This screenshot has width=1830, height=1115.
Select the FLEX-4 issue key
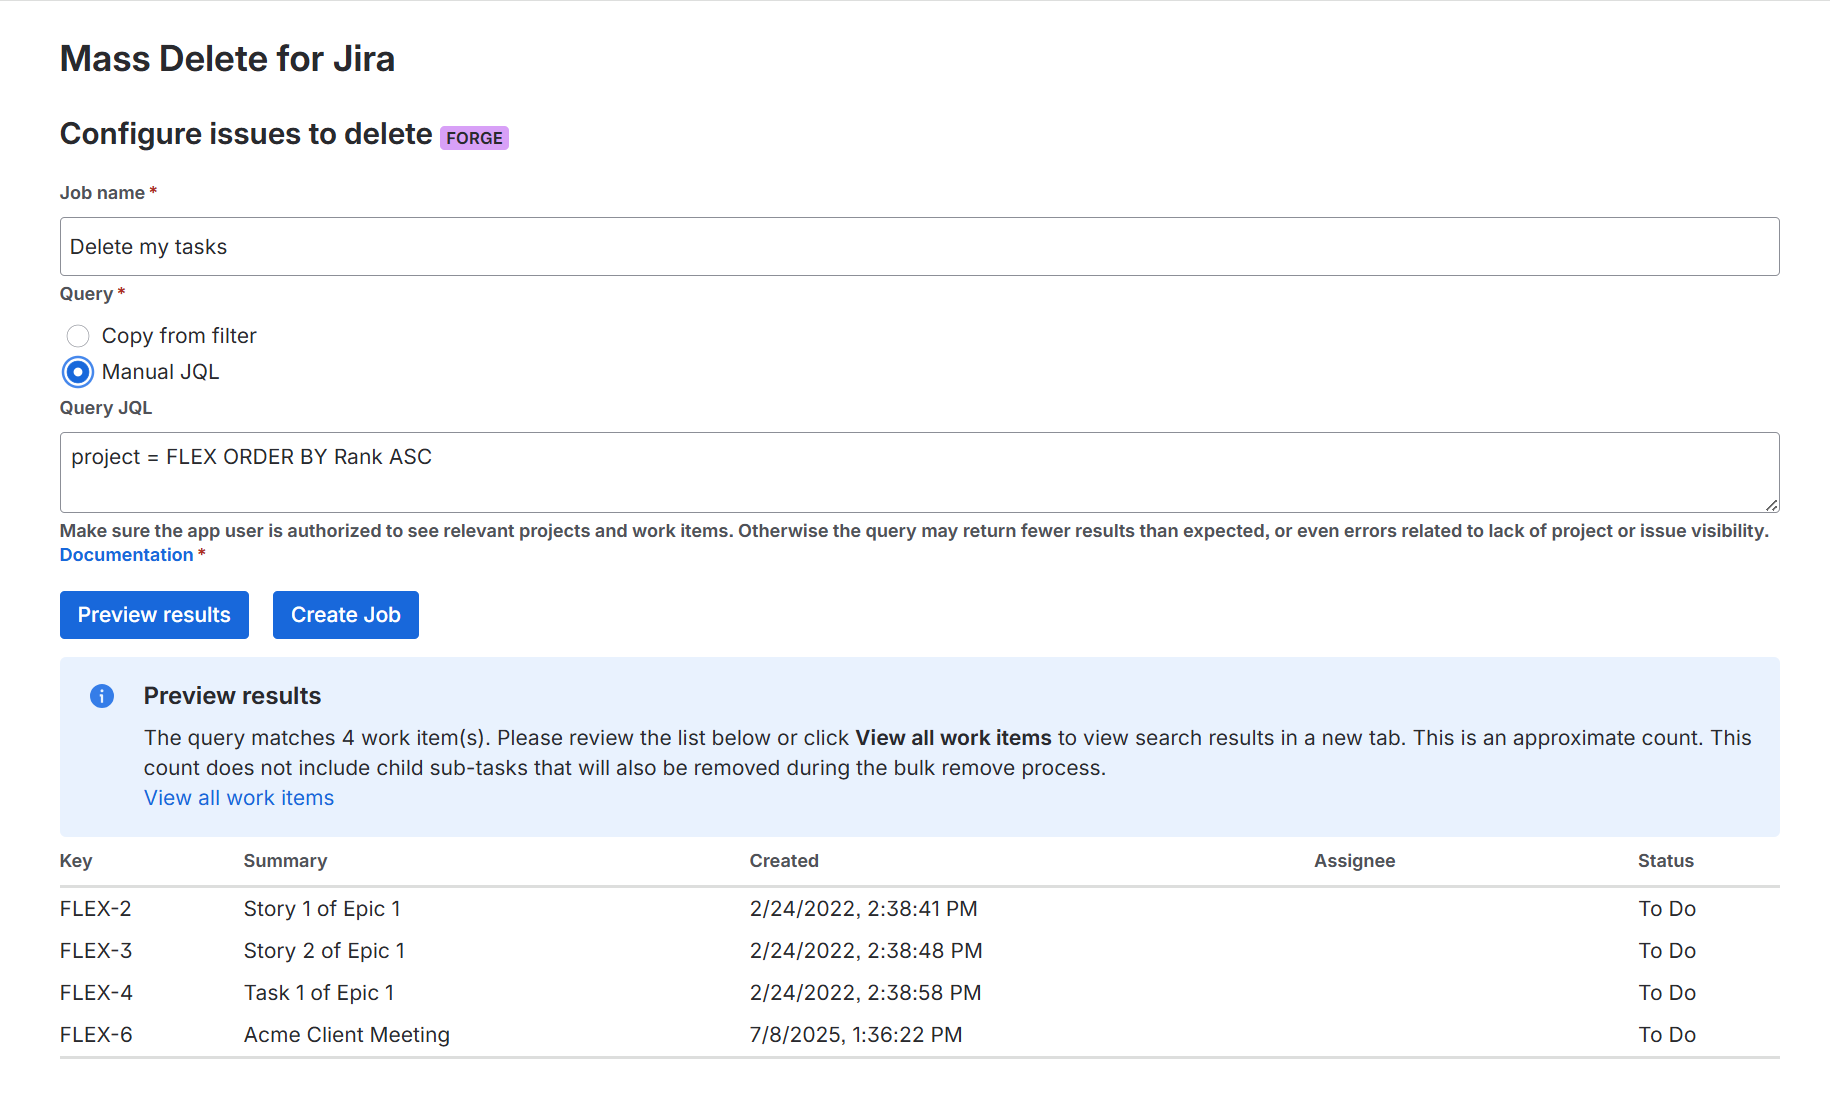(x=96, y=993)
